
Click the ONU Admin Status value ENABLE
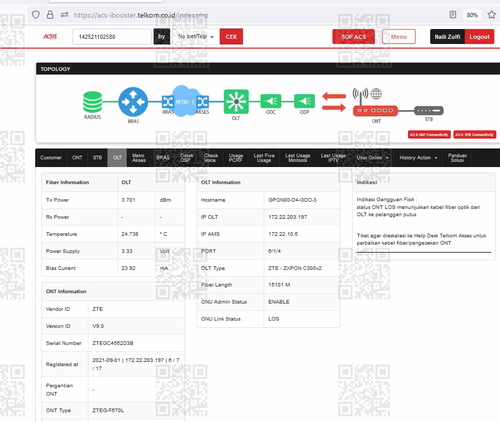coord(279,302)
